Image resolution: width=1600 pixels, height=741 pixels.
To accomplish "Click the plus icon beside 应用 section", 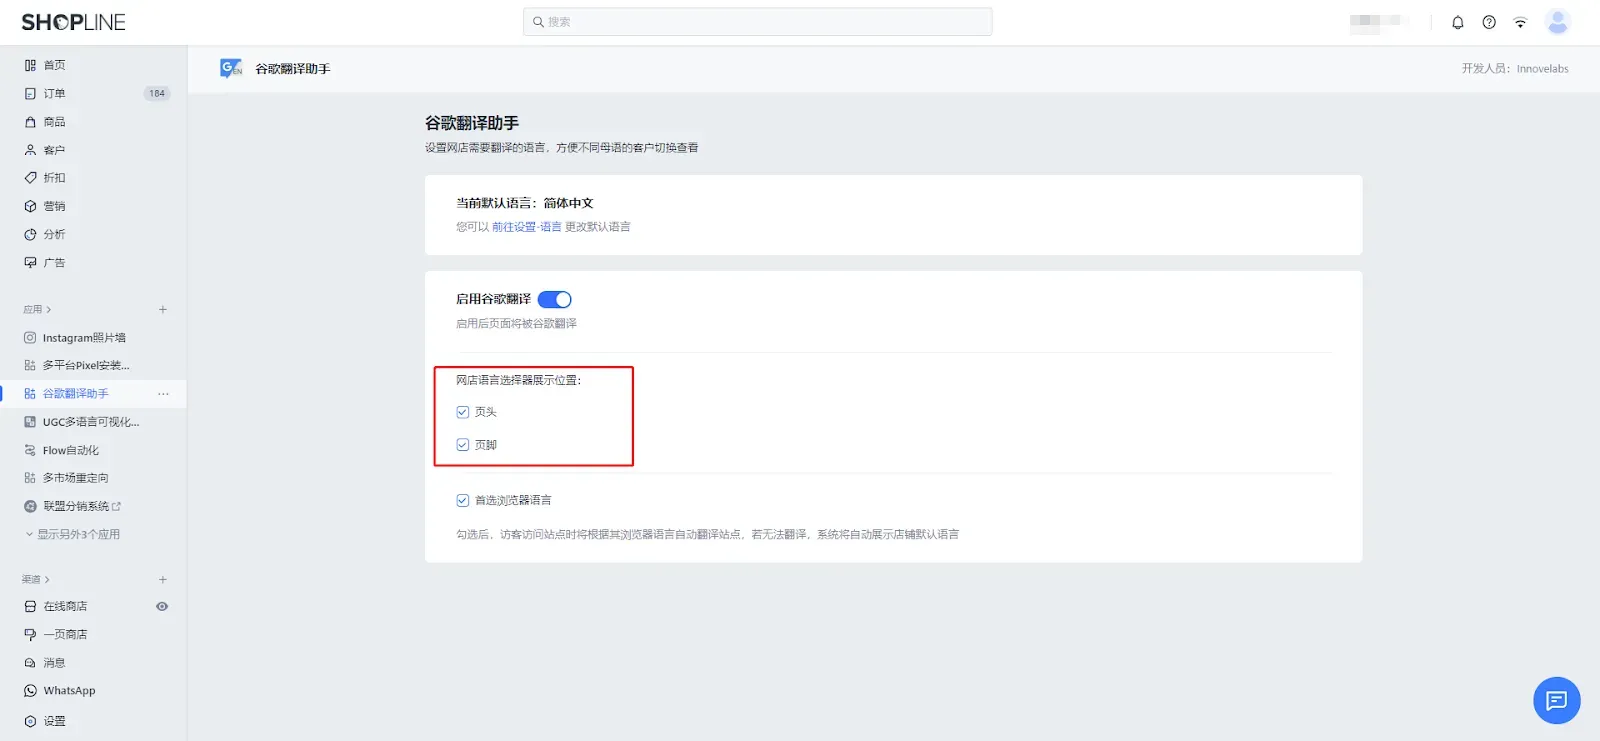I will pyautogui.click(x=163, y=310).
